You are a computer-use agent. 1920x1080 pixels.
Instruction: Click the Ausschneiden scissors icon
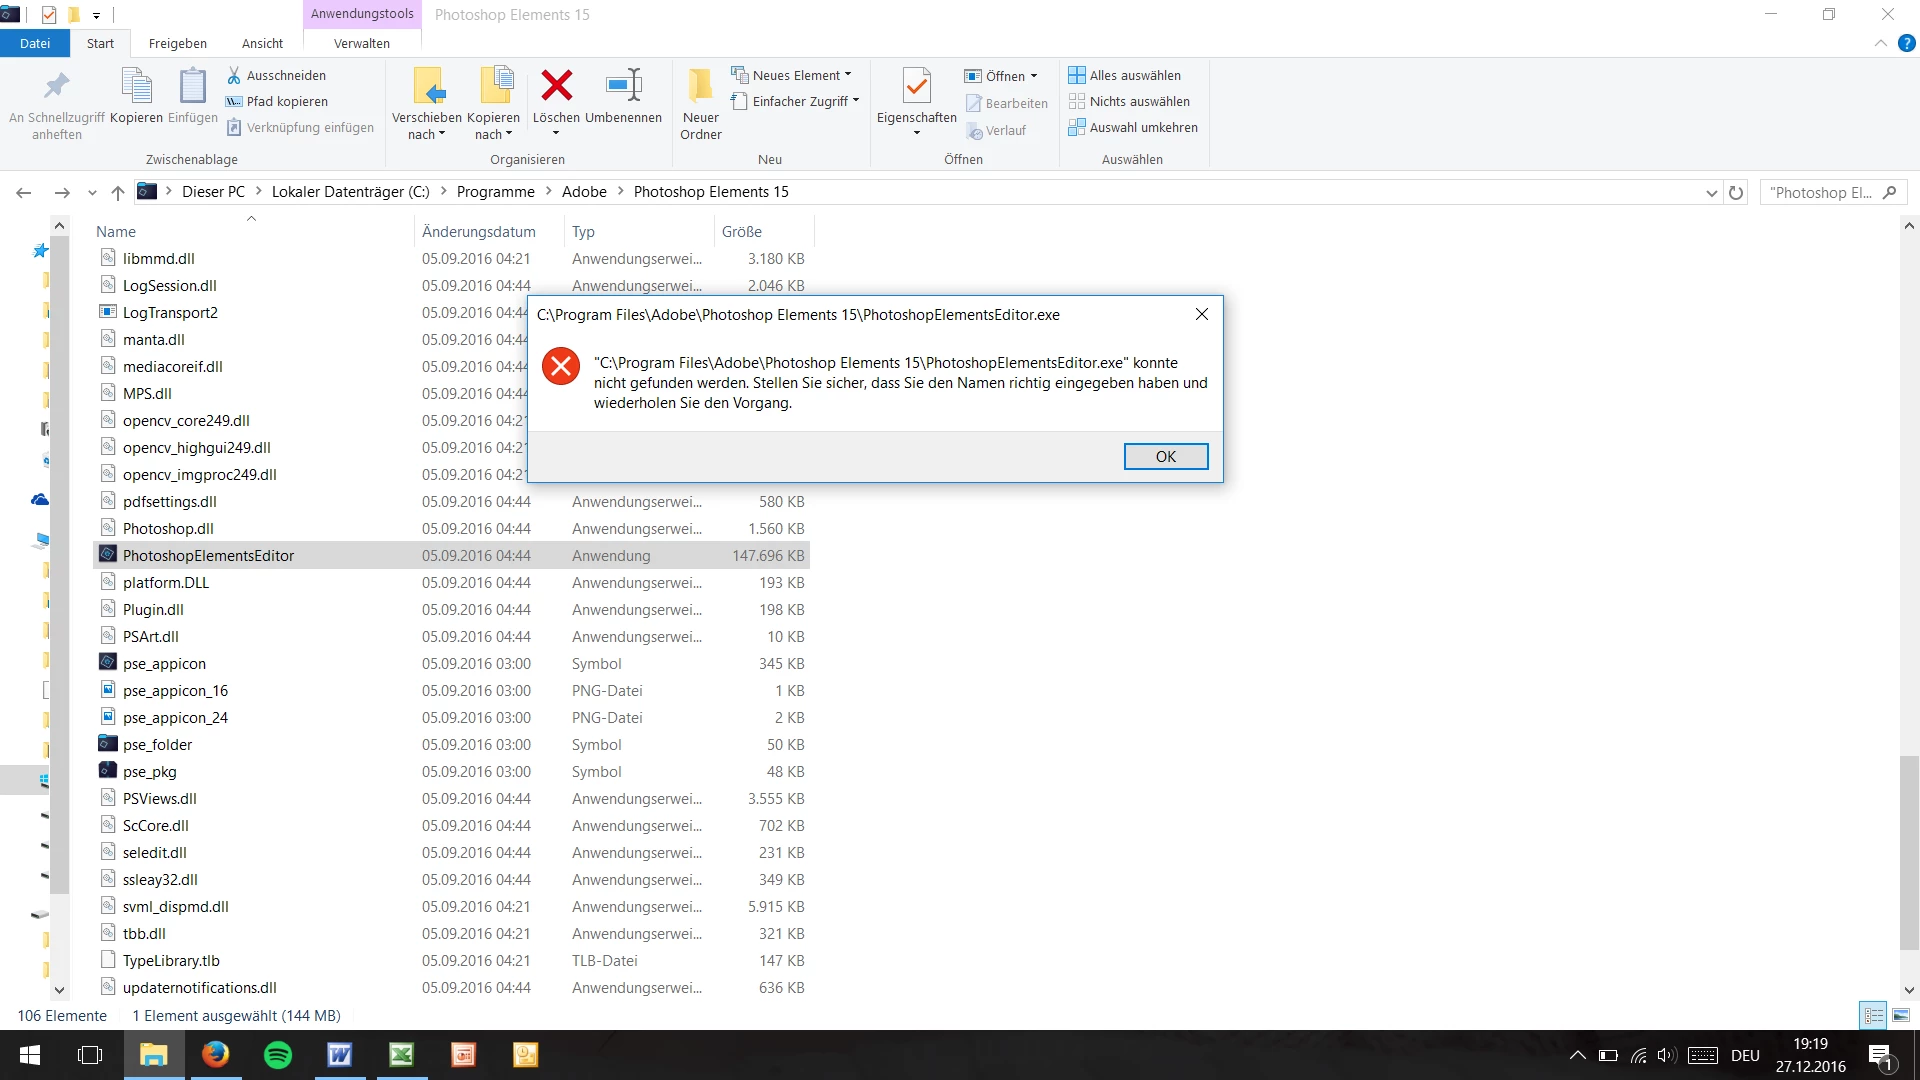tap(234, 75)
